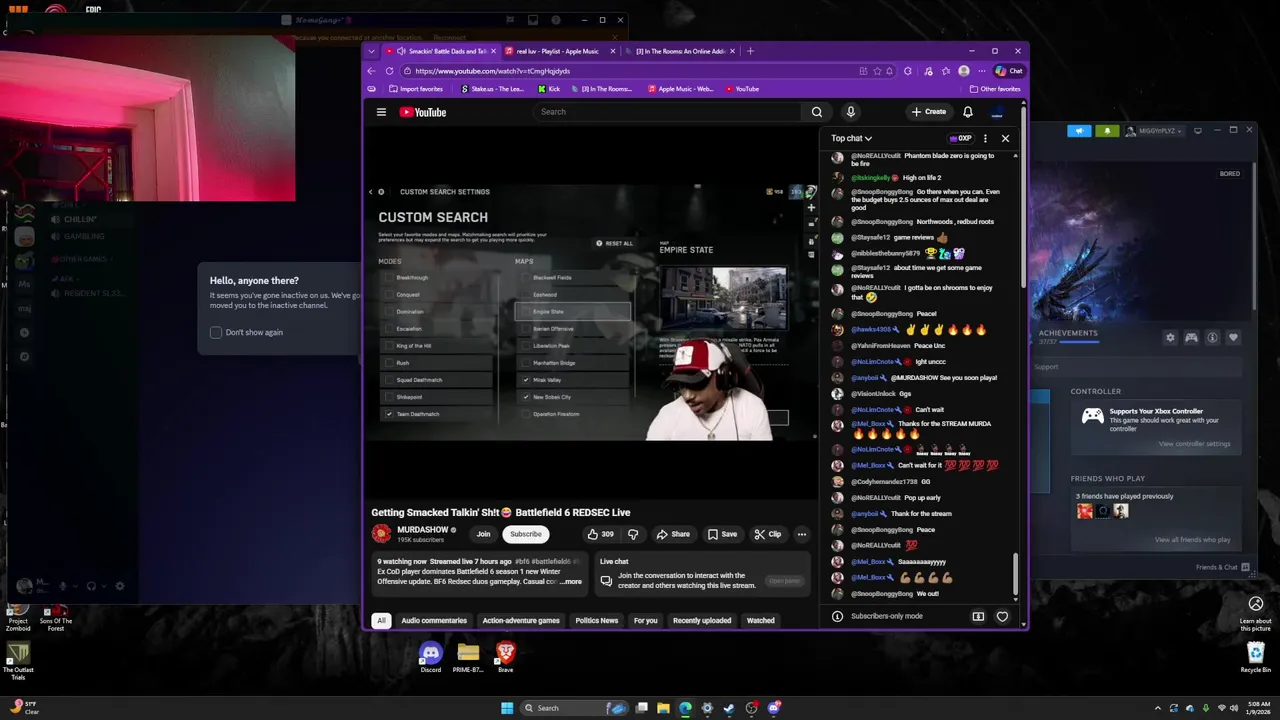Image resolution: width=1280 pixels, height=720 pixels.
Task: Expand the video description with ...more
Action: [x=571, y=582]
